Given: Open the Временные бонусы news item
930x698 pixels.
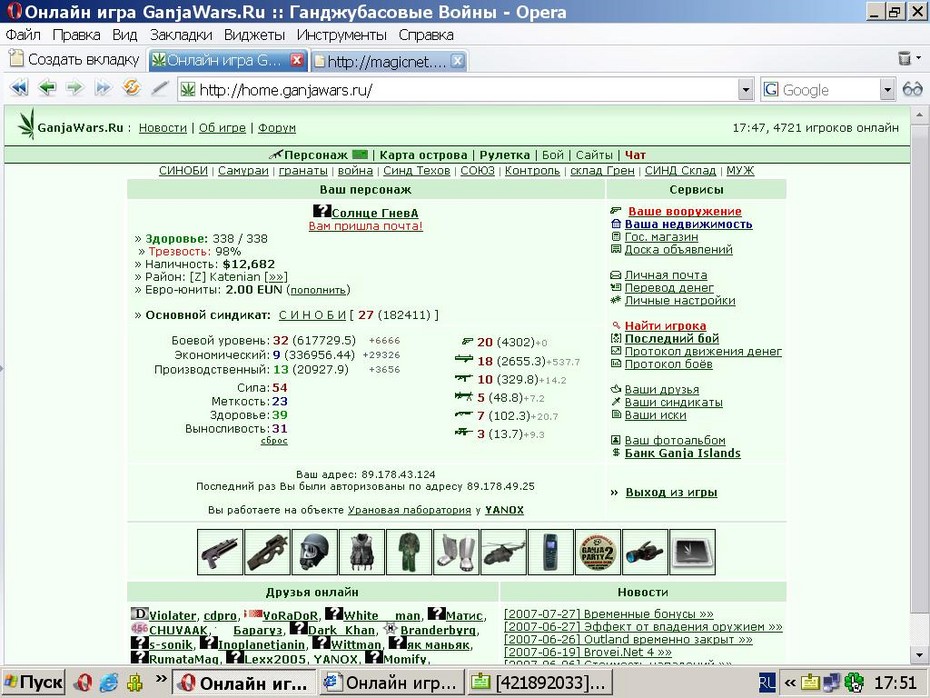Looking at the screenshot, I should pyautogui.click(x=609, y=614).
